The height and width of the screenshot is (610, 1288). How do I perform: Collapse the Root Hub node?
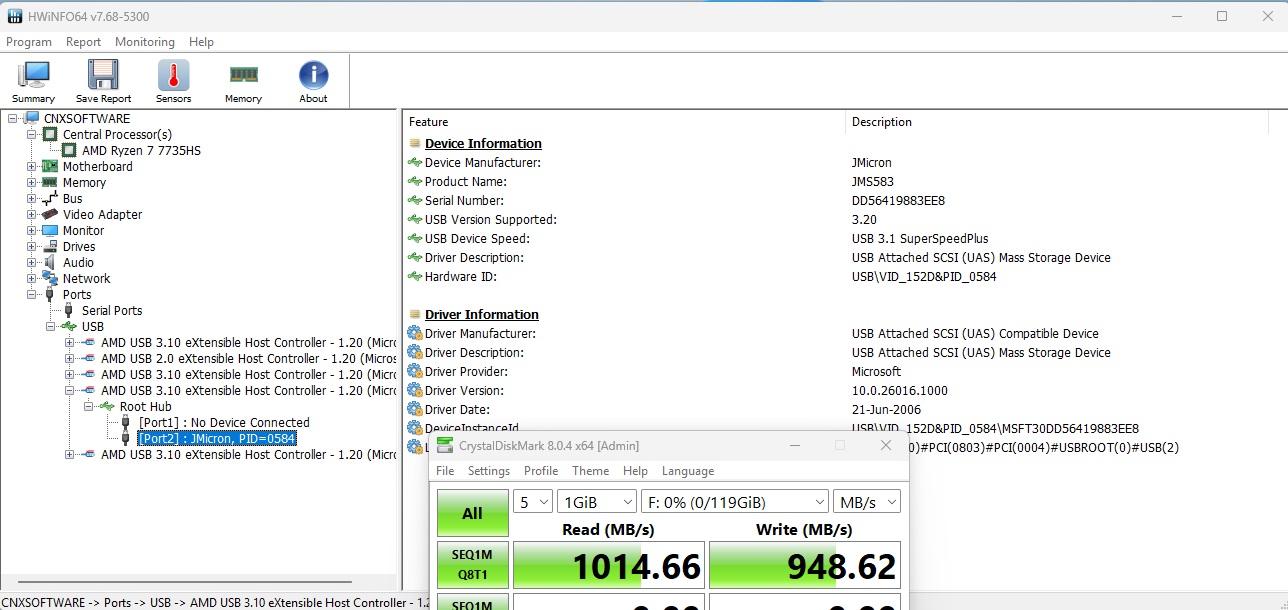(x=88, y=407)
